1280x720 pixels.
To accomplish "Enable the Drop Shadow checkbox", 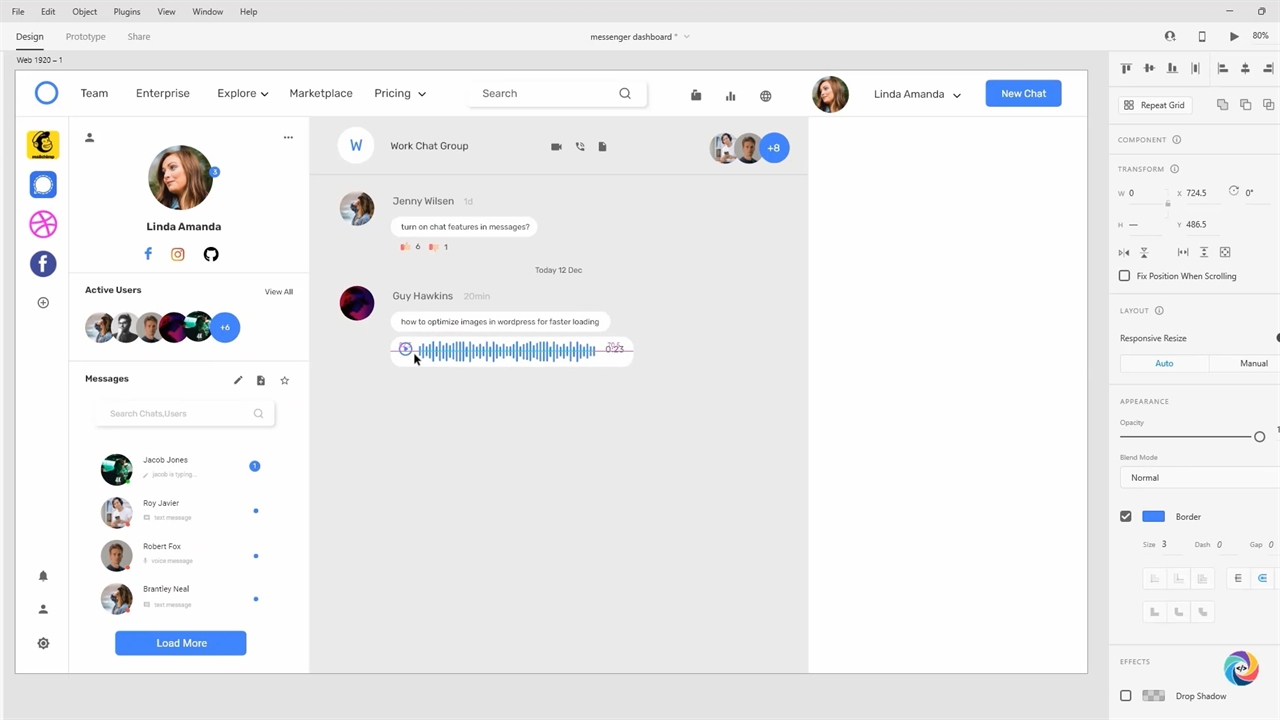I will coord(1126,696).
